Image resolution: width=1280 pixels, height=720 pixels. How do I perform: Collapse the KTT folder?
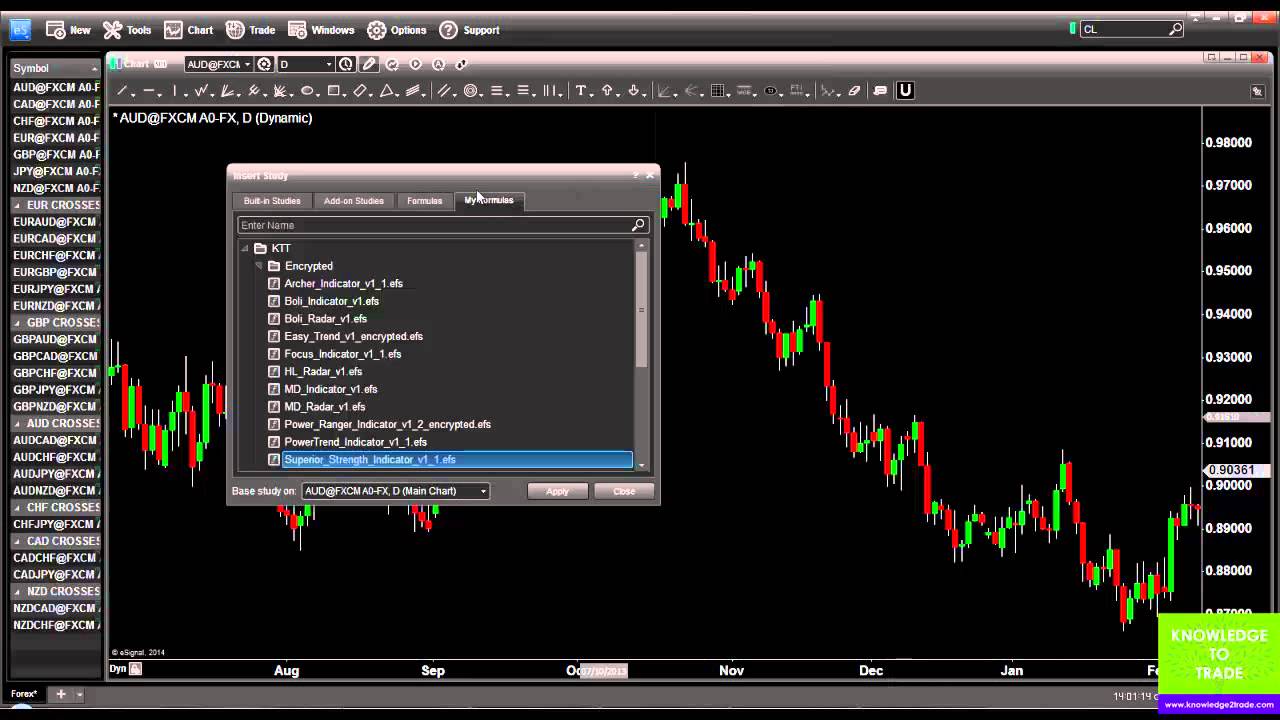[x=245, y=248]
